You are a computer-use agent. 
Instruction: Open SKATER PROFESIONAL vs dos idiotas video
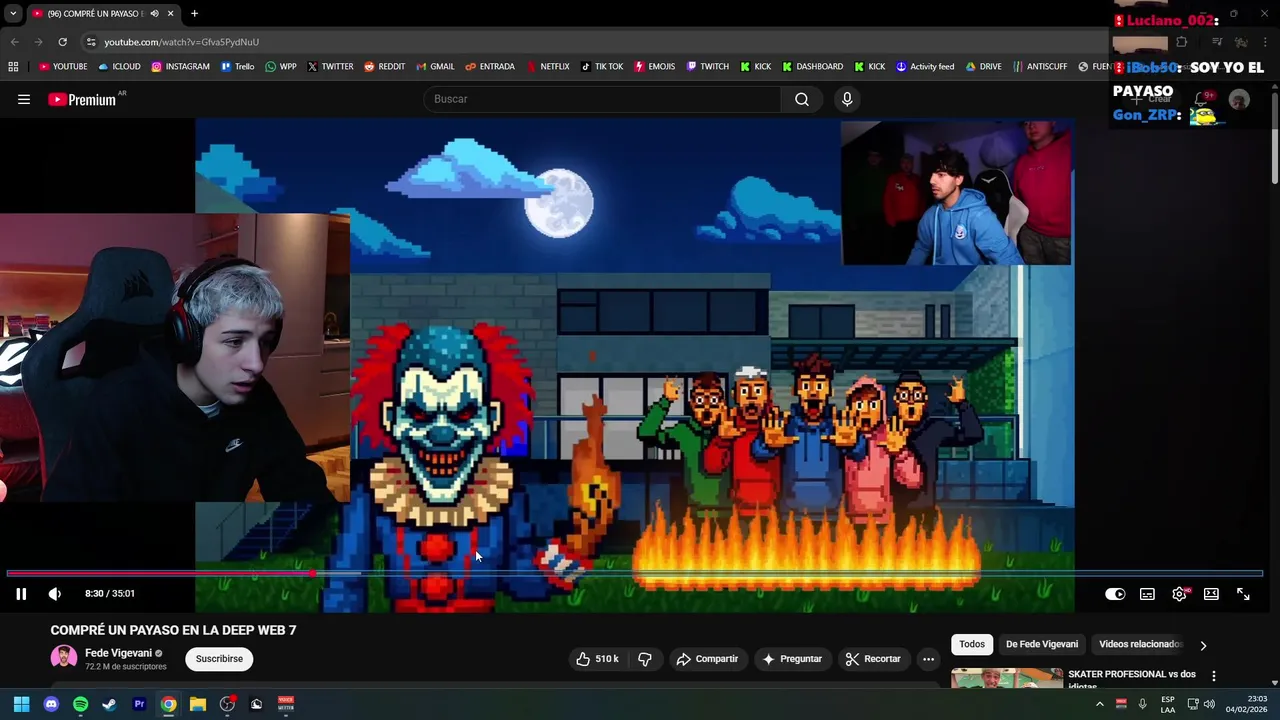[x=1131, y=680]
